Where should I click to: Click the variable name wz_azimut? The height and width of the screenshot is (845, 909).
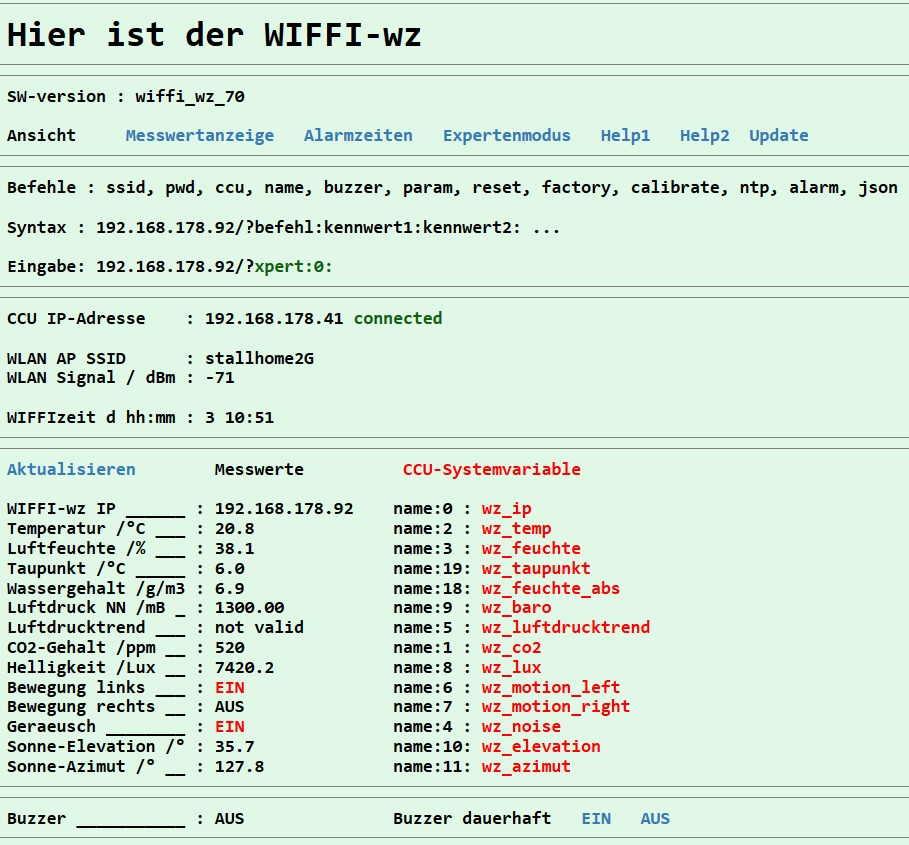(x=526, y=766)
